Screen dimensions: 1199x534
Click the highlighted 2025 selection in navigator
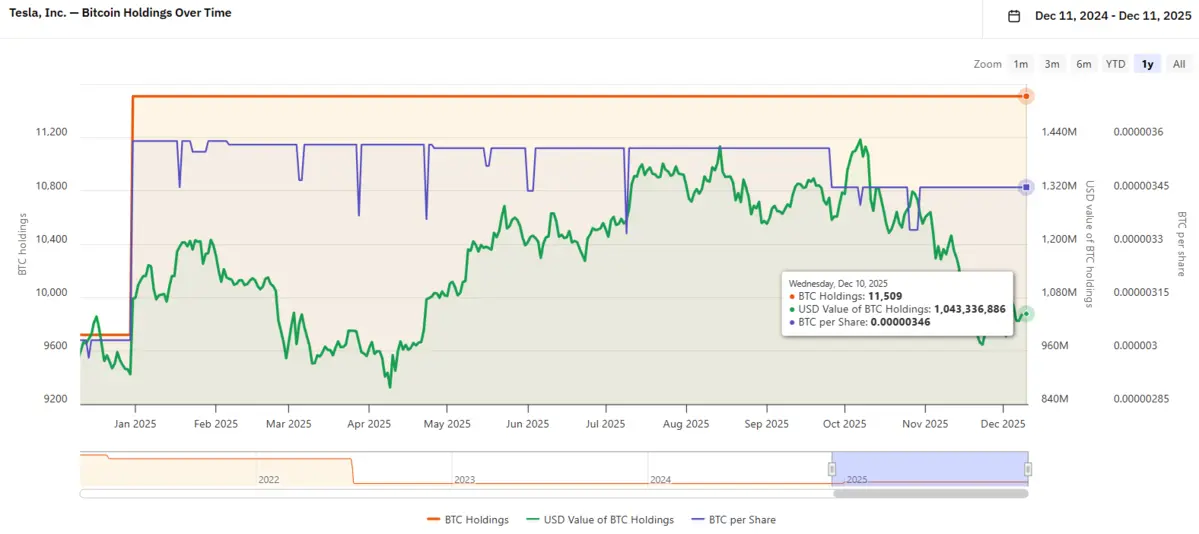[930, 469]
